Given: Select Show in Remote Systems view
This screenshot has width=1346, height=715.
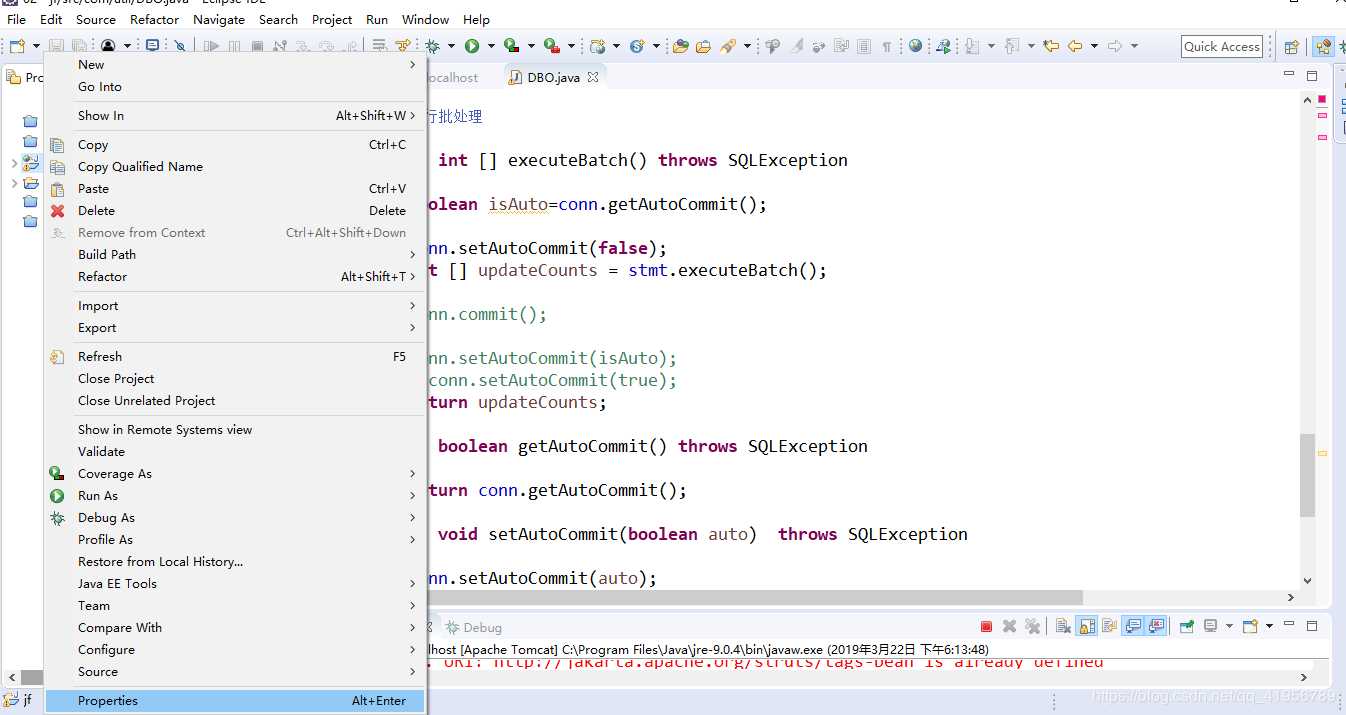Looking at the screenshot, I should pyautogui.click(x=235, y=429).
